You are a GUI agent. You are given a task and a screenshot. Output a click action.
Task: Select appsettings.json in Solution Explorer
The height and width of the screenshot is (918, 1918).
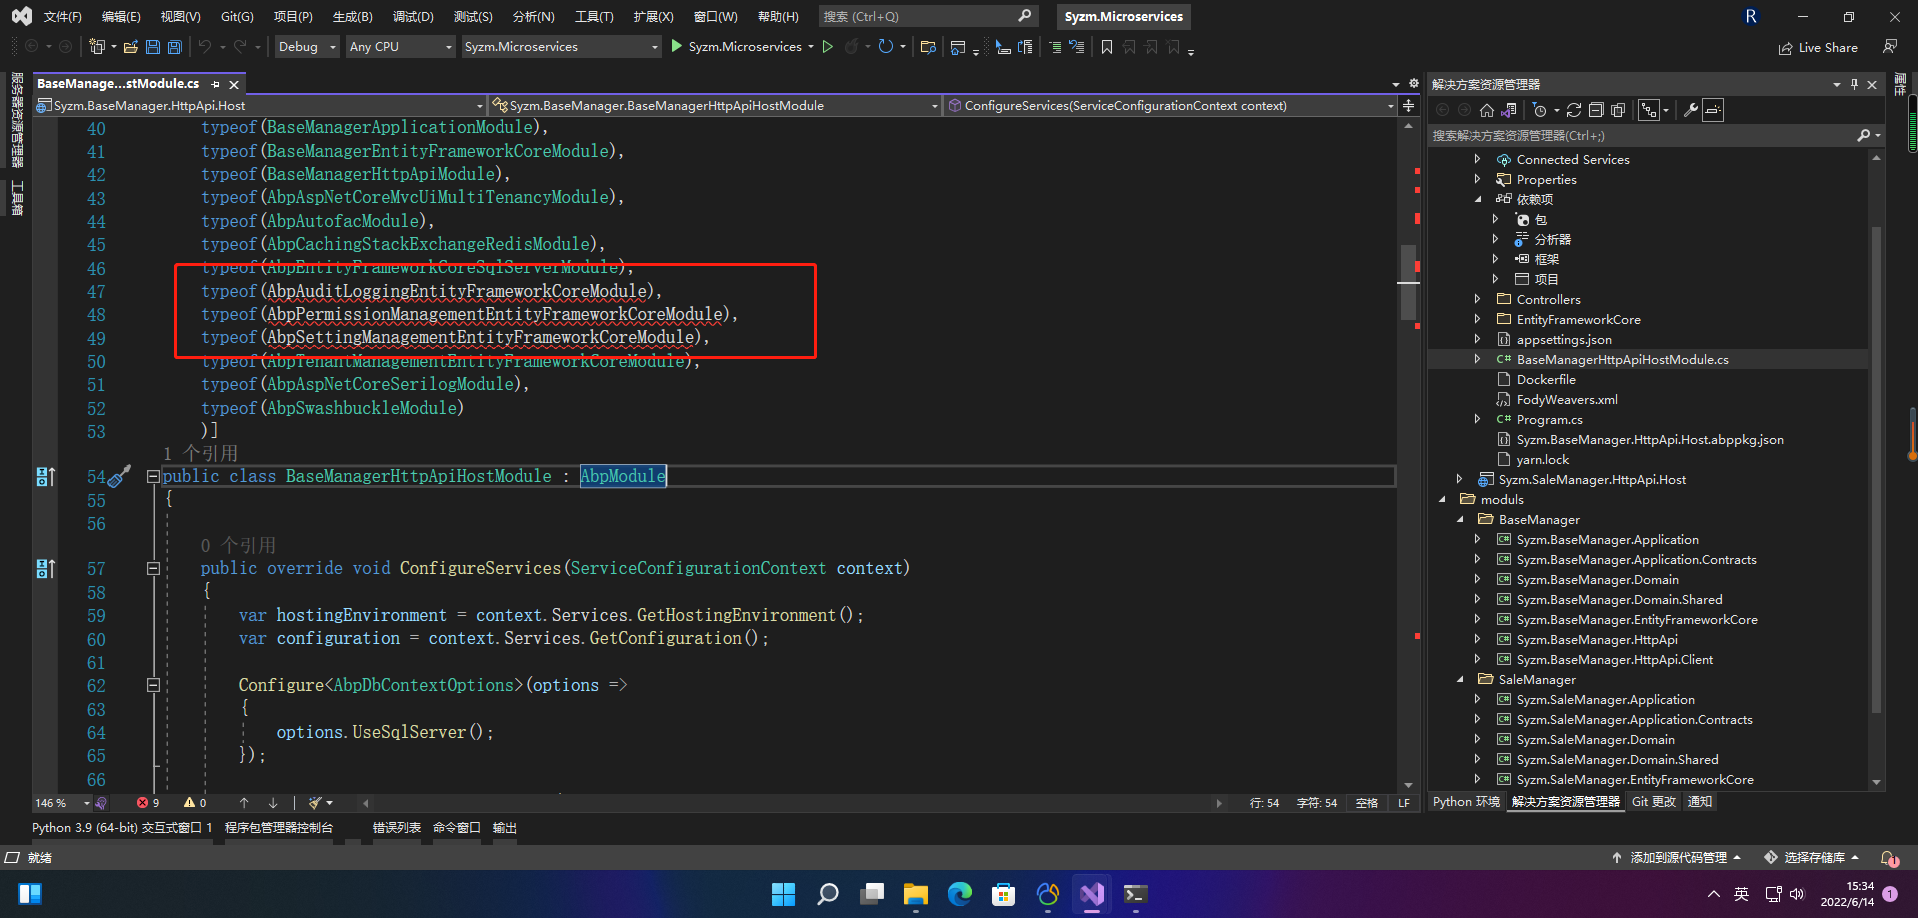coord(1564,339)
